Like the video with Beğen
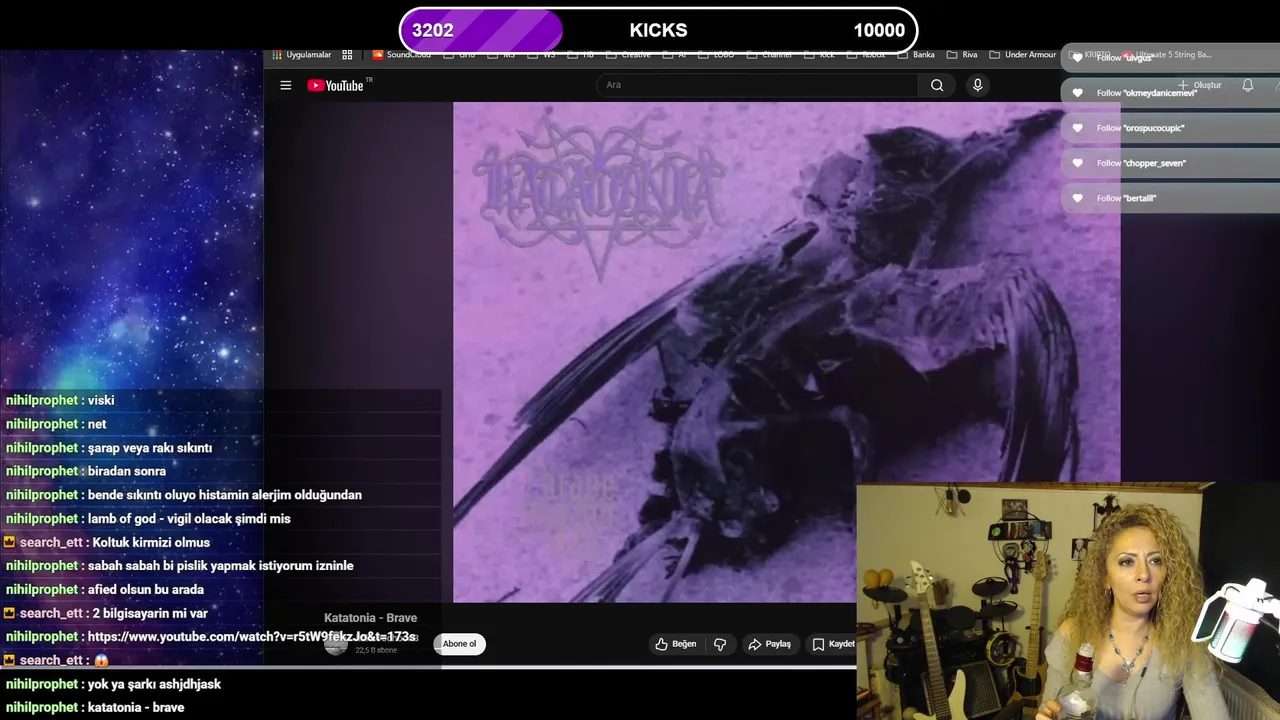1280x720 pixels. 676,644
